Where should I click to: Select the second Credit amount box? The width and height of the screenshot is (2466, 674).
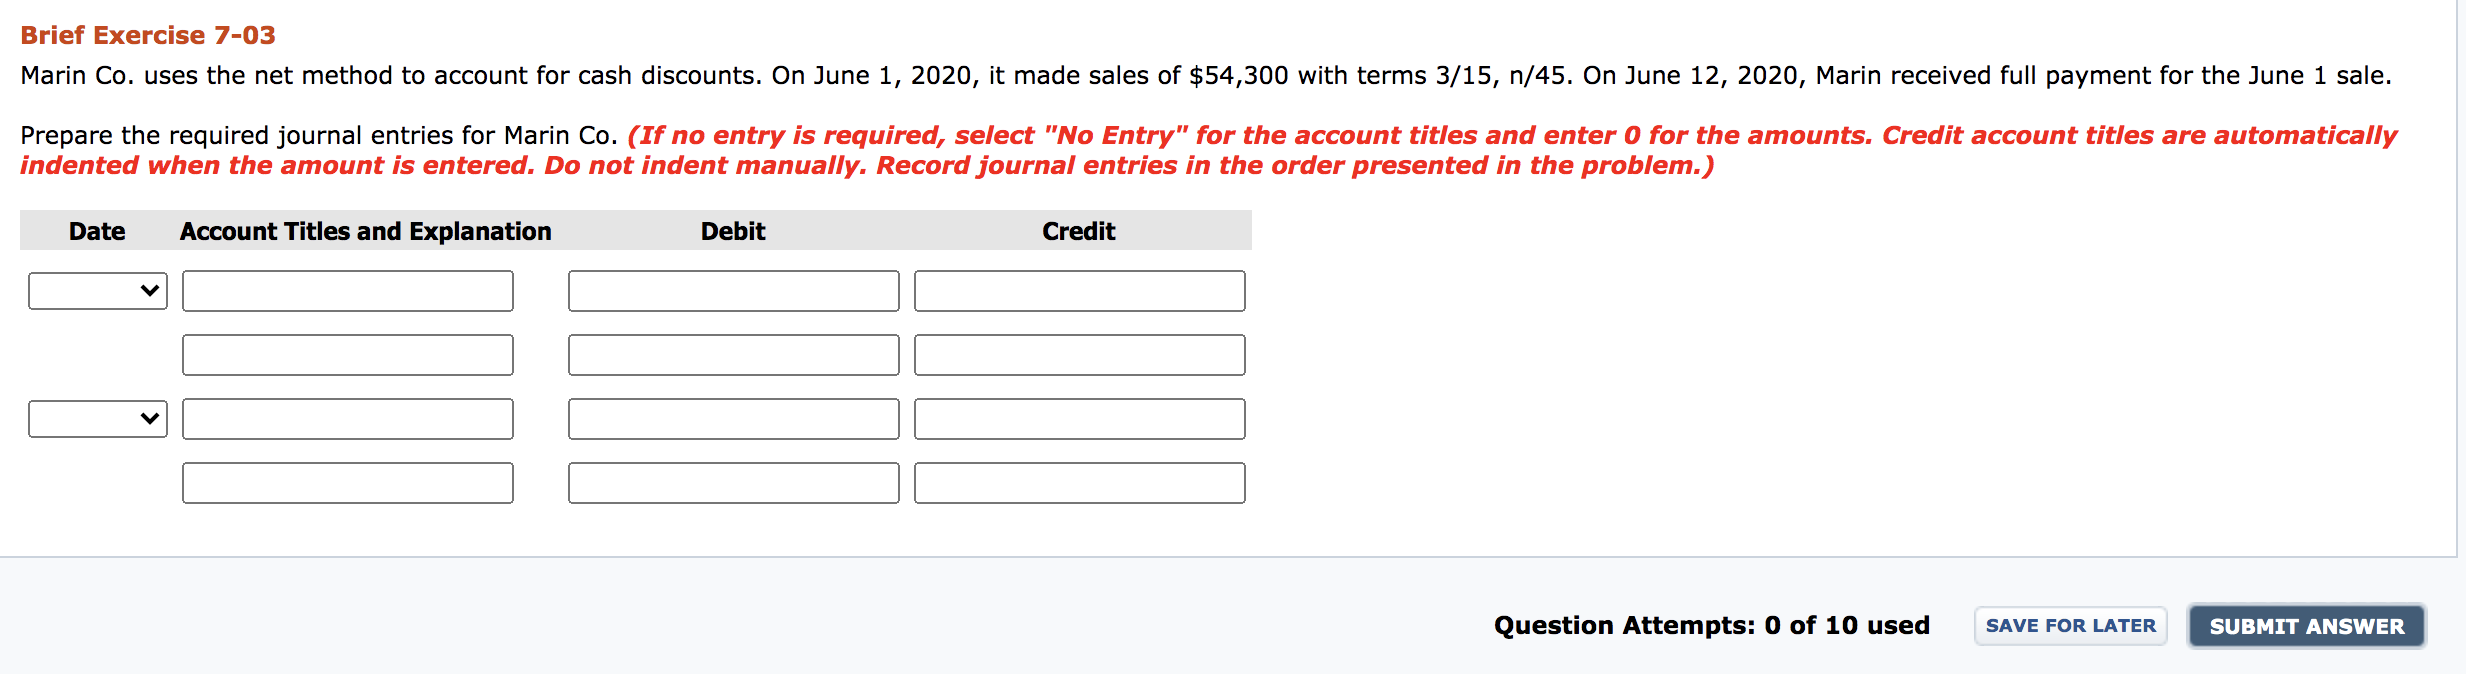(x=1078, y=355)
